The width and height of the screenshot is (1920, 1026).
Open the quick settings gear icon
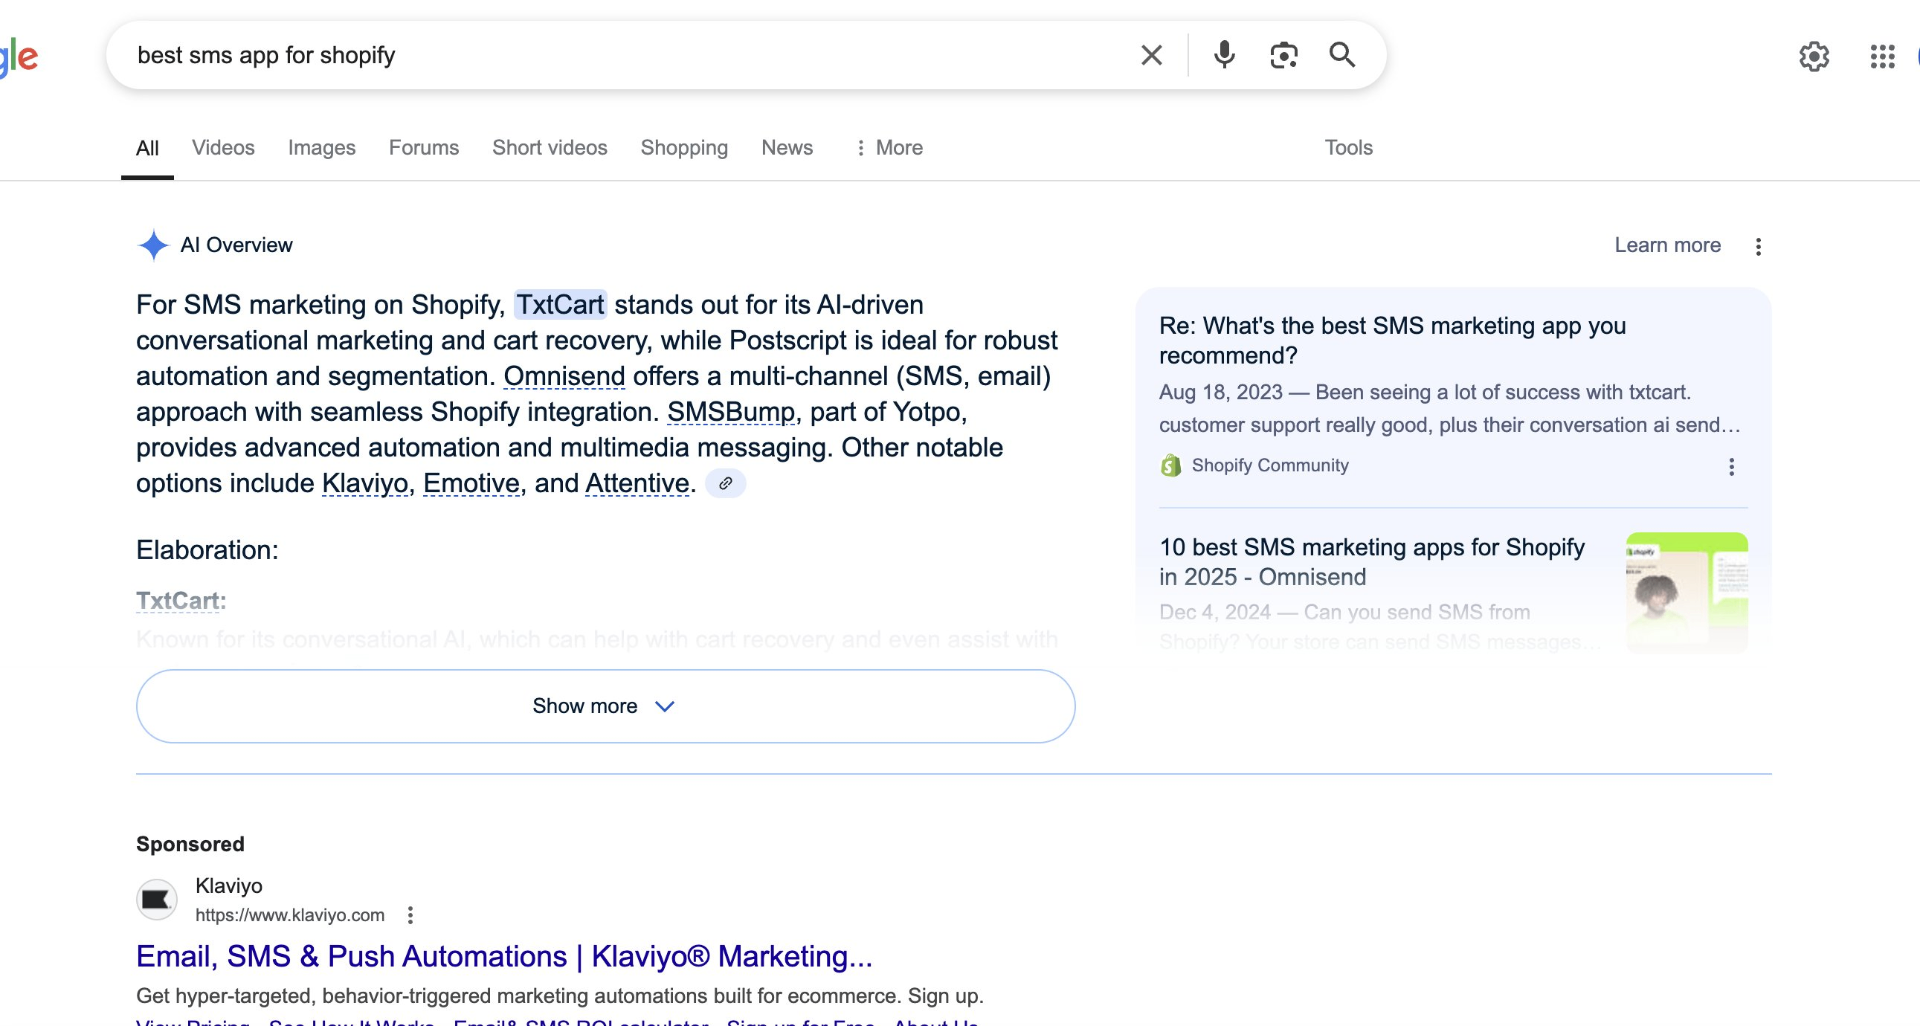tap(1814, 56)
